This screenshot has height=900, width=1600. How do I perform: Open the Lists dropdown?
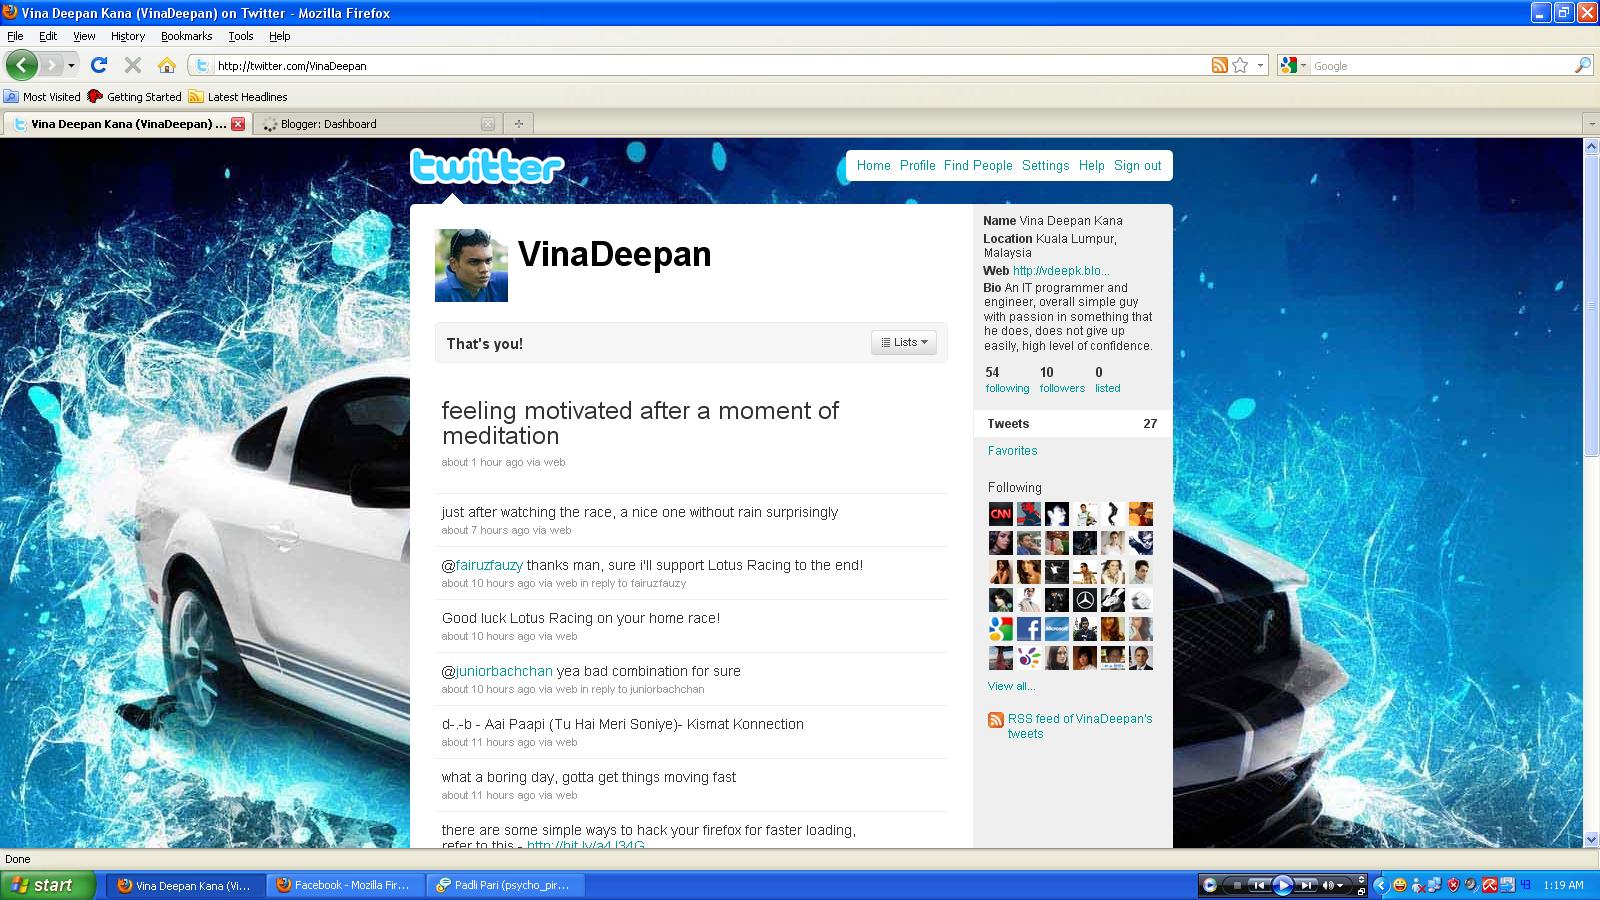[904, 342]
